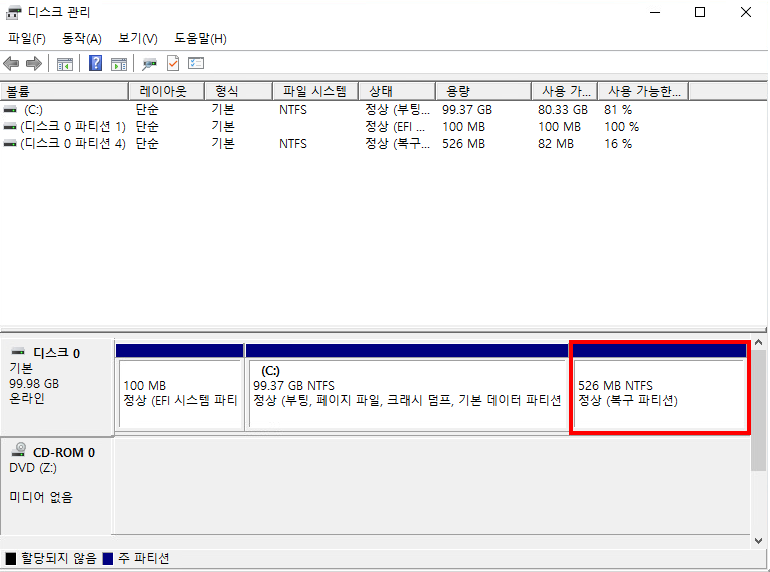
Task: Click the 16 % free percentage cell
Action: 618,143
